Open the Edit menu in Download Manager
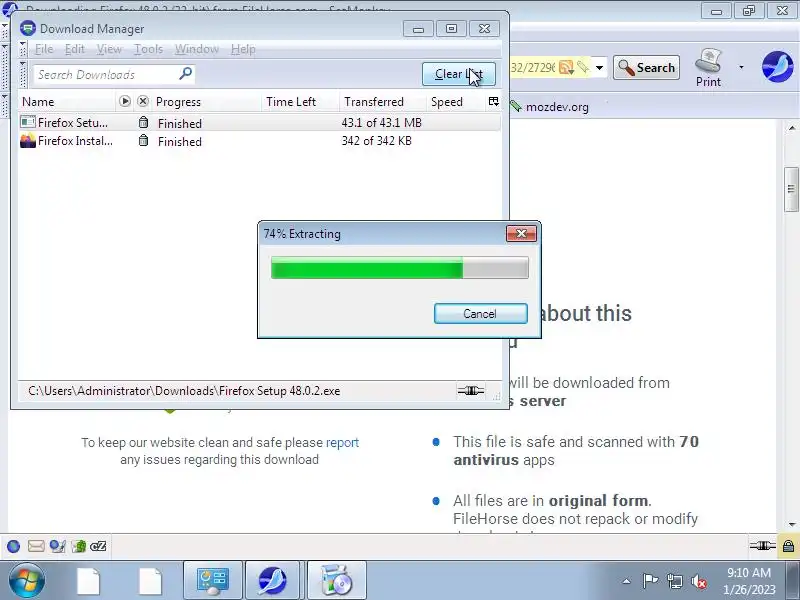This screenshot has width=800, height=600. tap(74, 49)
